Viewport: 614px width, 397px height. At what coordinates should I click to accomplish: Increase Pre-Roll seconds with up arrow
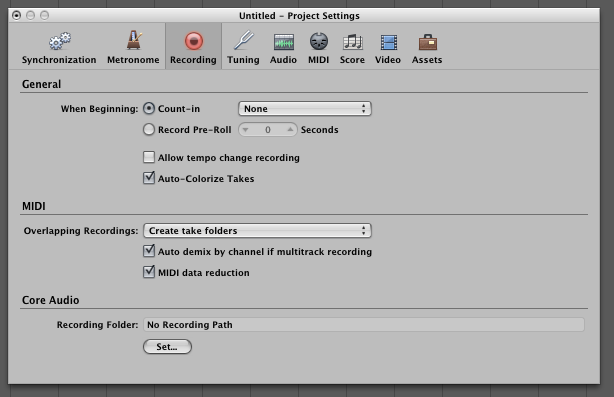290,130
